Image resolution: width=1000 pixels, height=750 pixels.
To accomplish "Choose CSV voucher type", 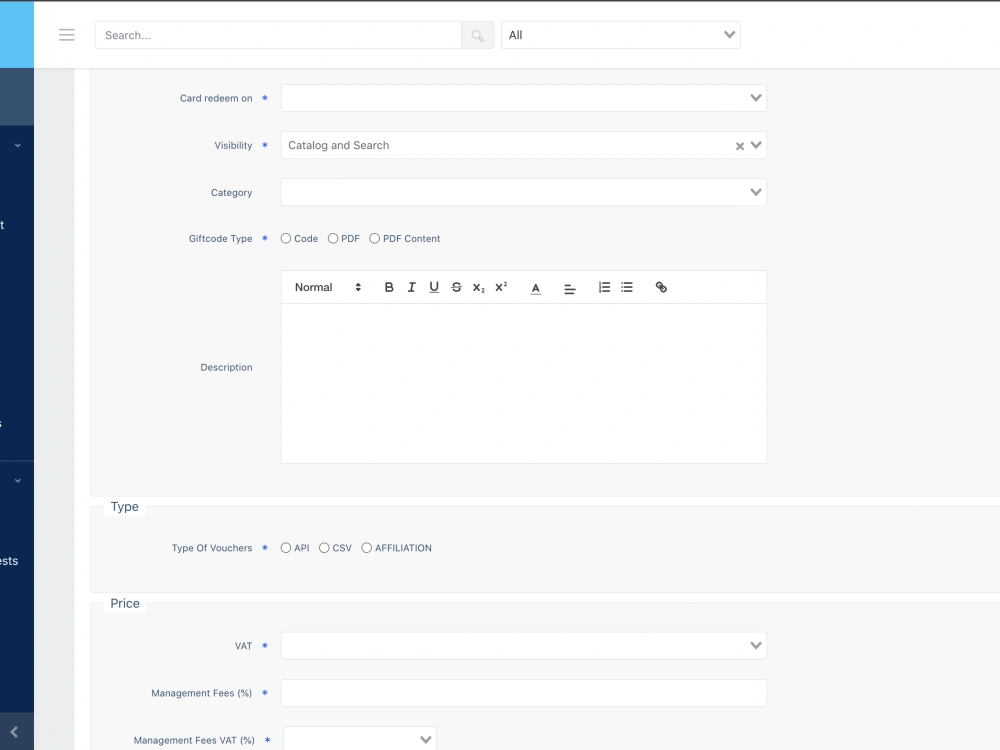I will coord(324,548).
